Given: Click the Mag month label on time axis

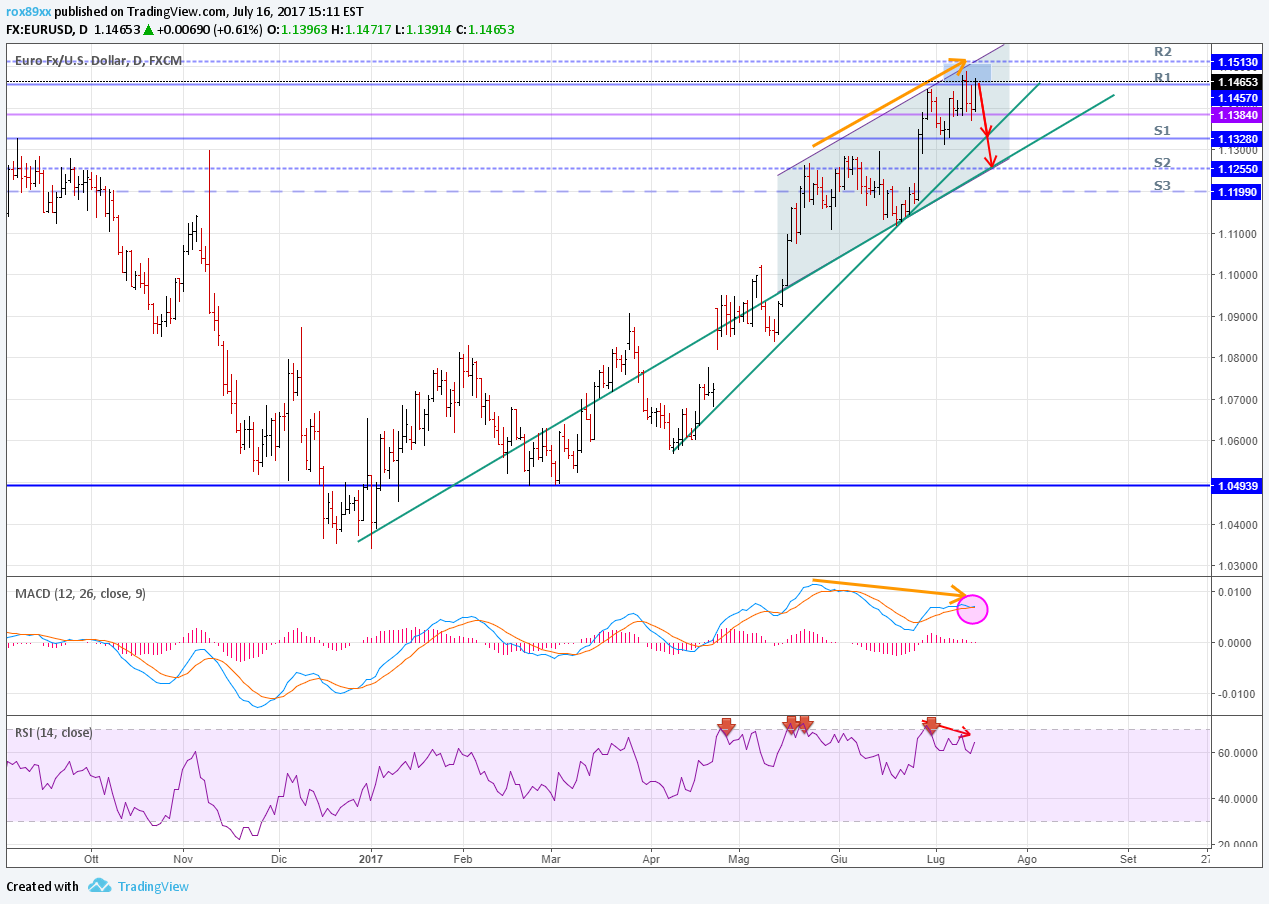Looking at the screenshot, I should tap(739, 858).
